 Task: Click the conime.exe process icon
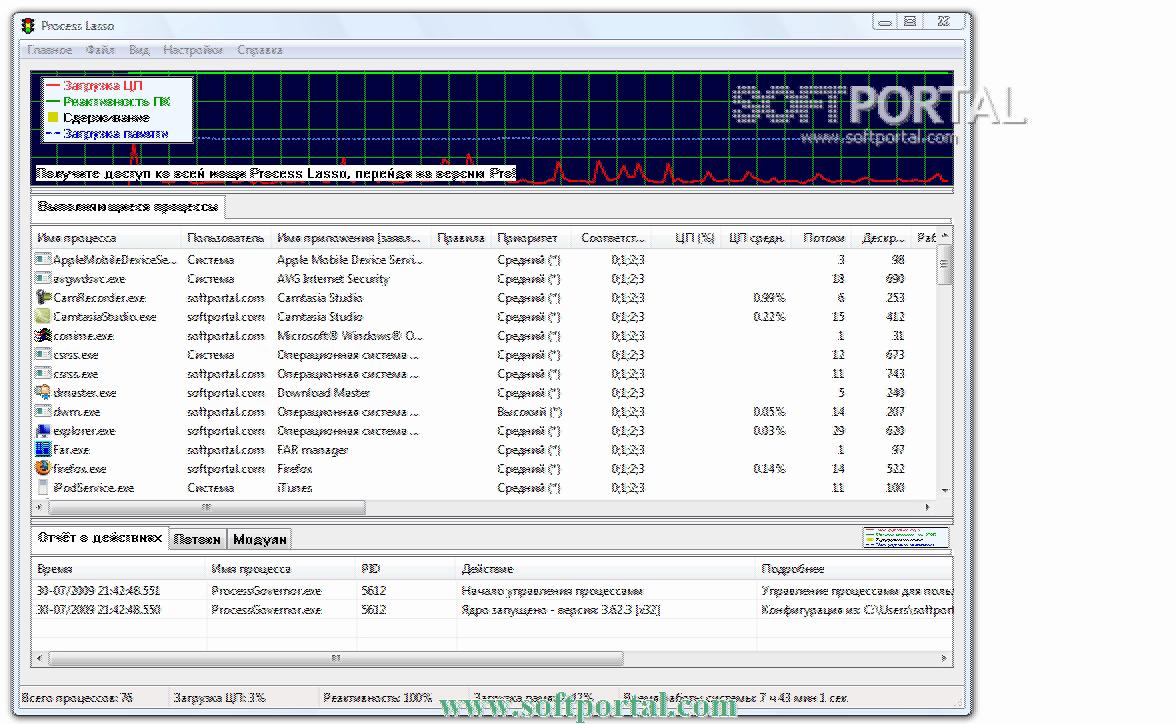coord(43,335)
